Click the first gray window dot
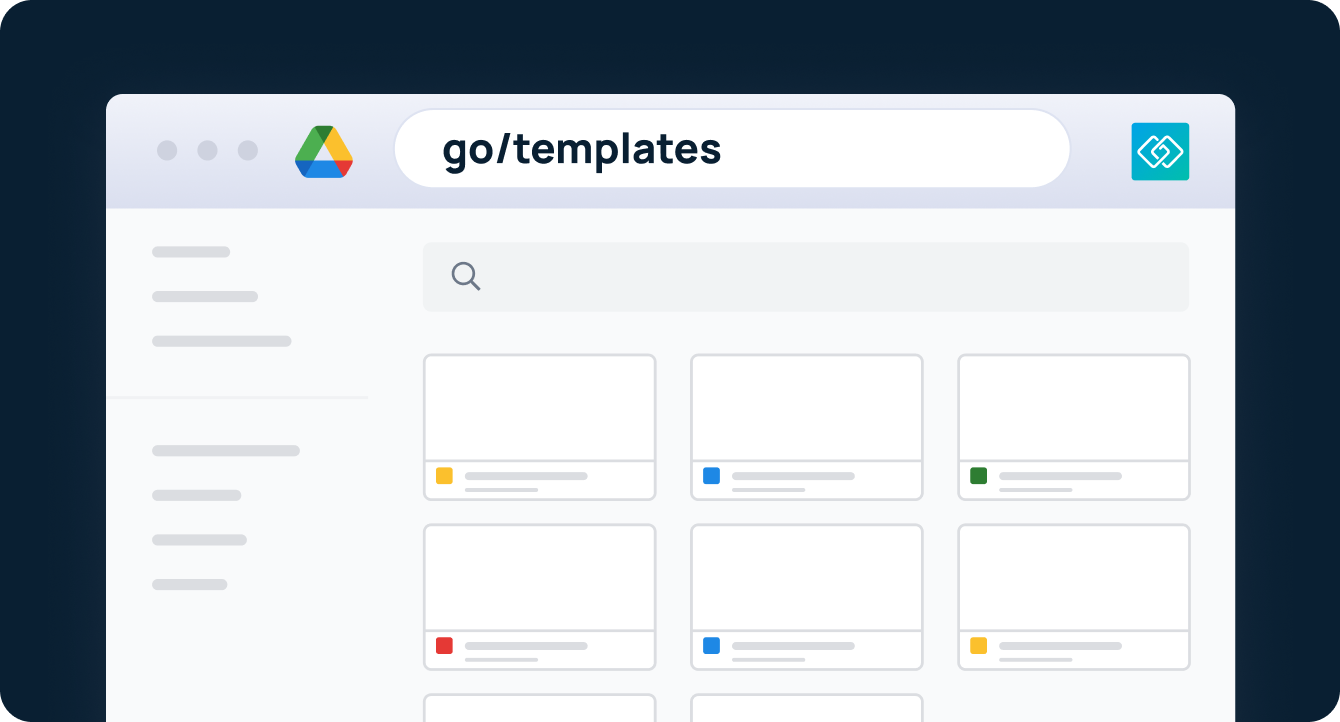 click(x=167, y=151)
